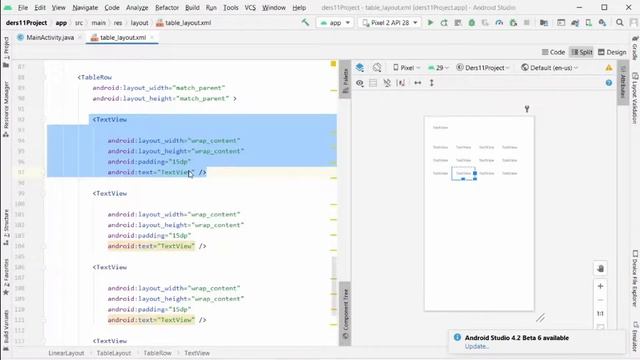Open the Gradle tool window
Image resolution: width=640 pixels, height=360 pixels.
[635, 48]
